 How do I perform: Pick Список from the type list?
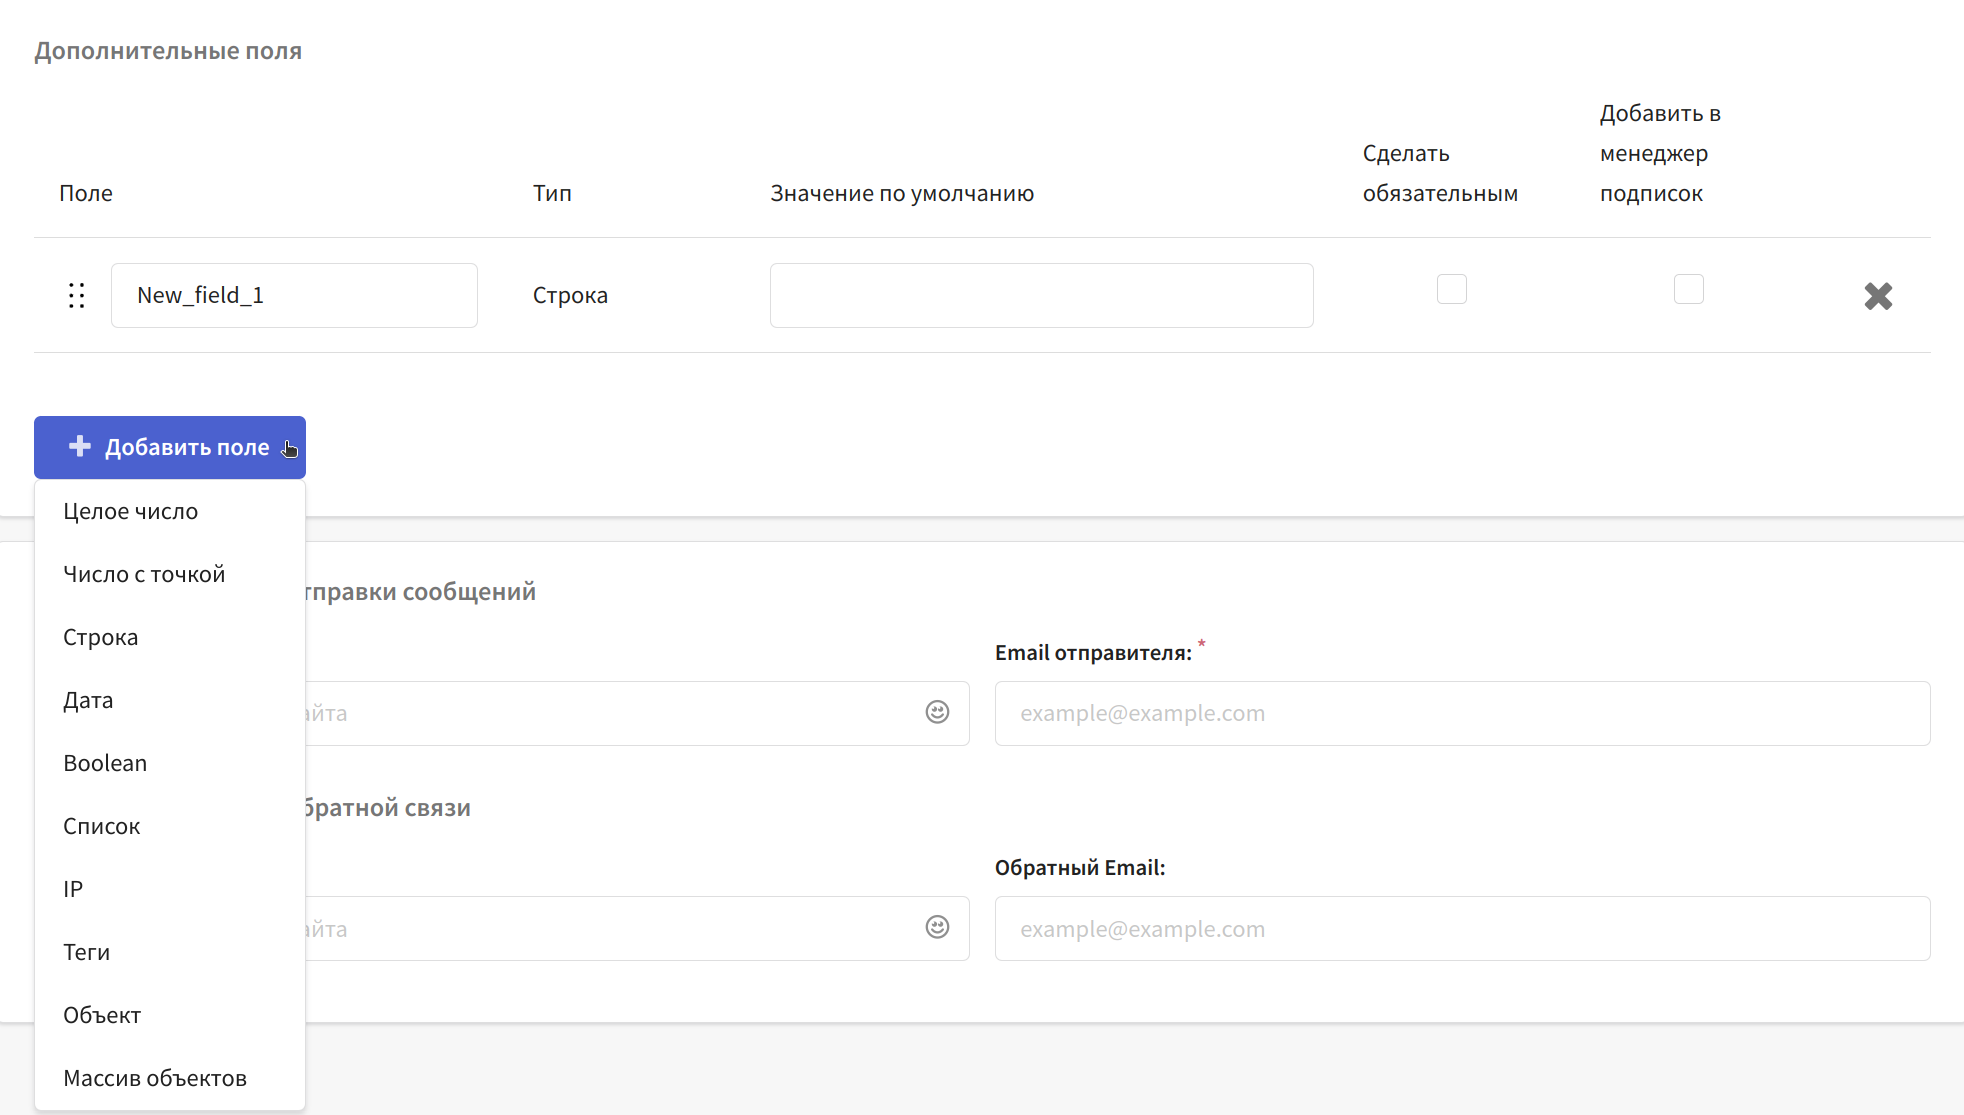click(x=170, y=826)
